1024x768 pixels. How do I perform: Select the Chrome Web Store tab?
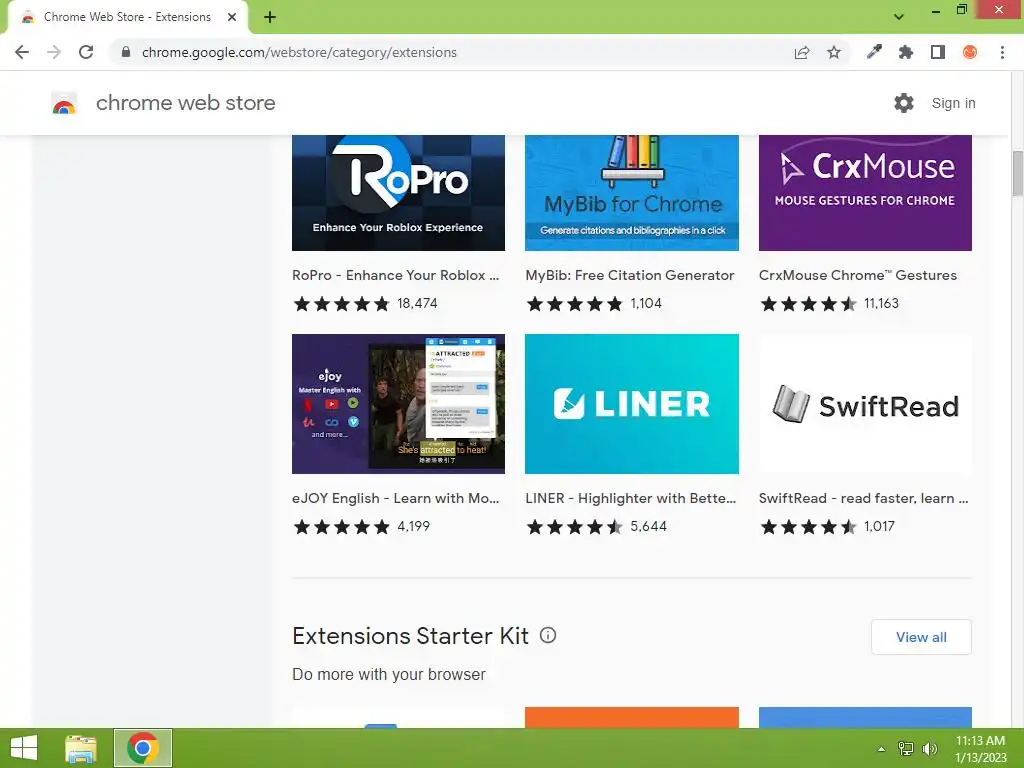pyautogui.click(x=127, y=17)
